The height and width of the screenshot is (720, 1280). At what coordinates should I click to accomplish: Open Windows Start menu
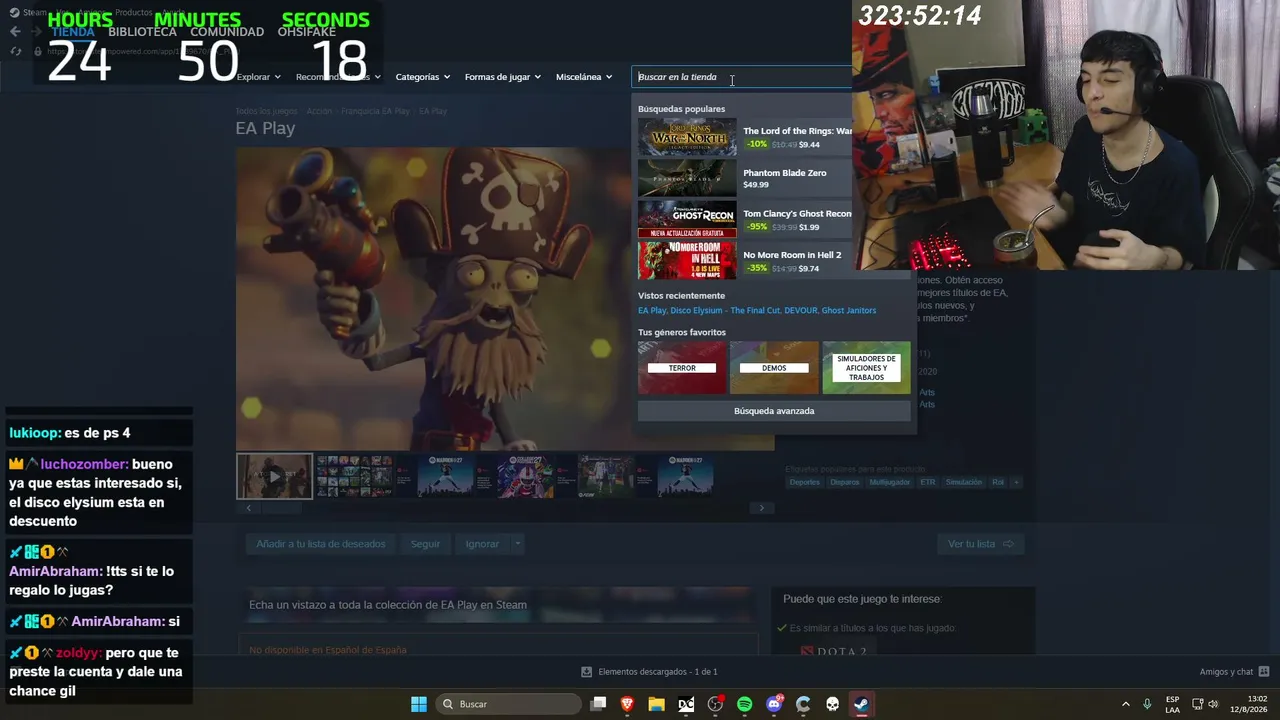(x=419, y=704)
